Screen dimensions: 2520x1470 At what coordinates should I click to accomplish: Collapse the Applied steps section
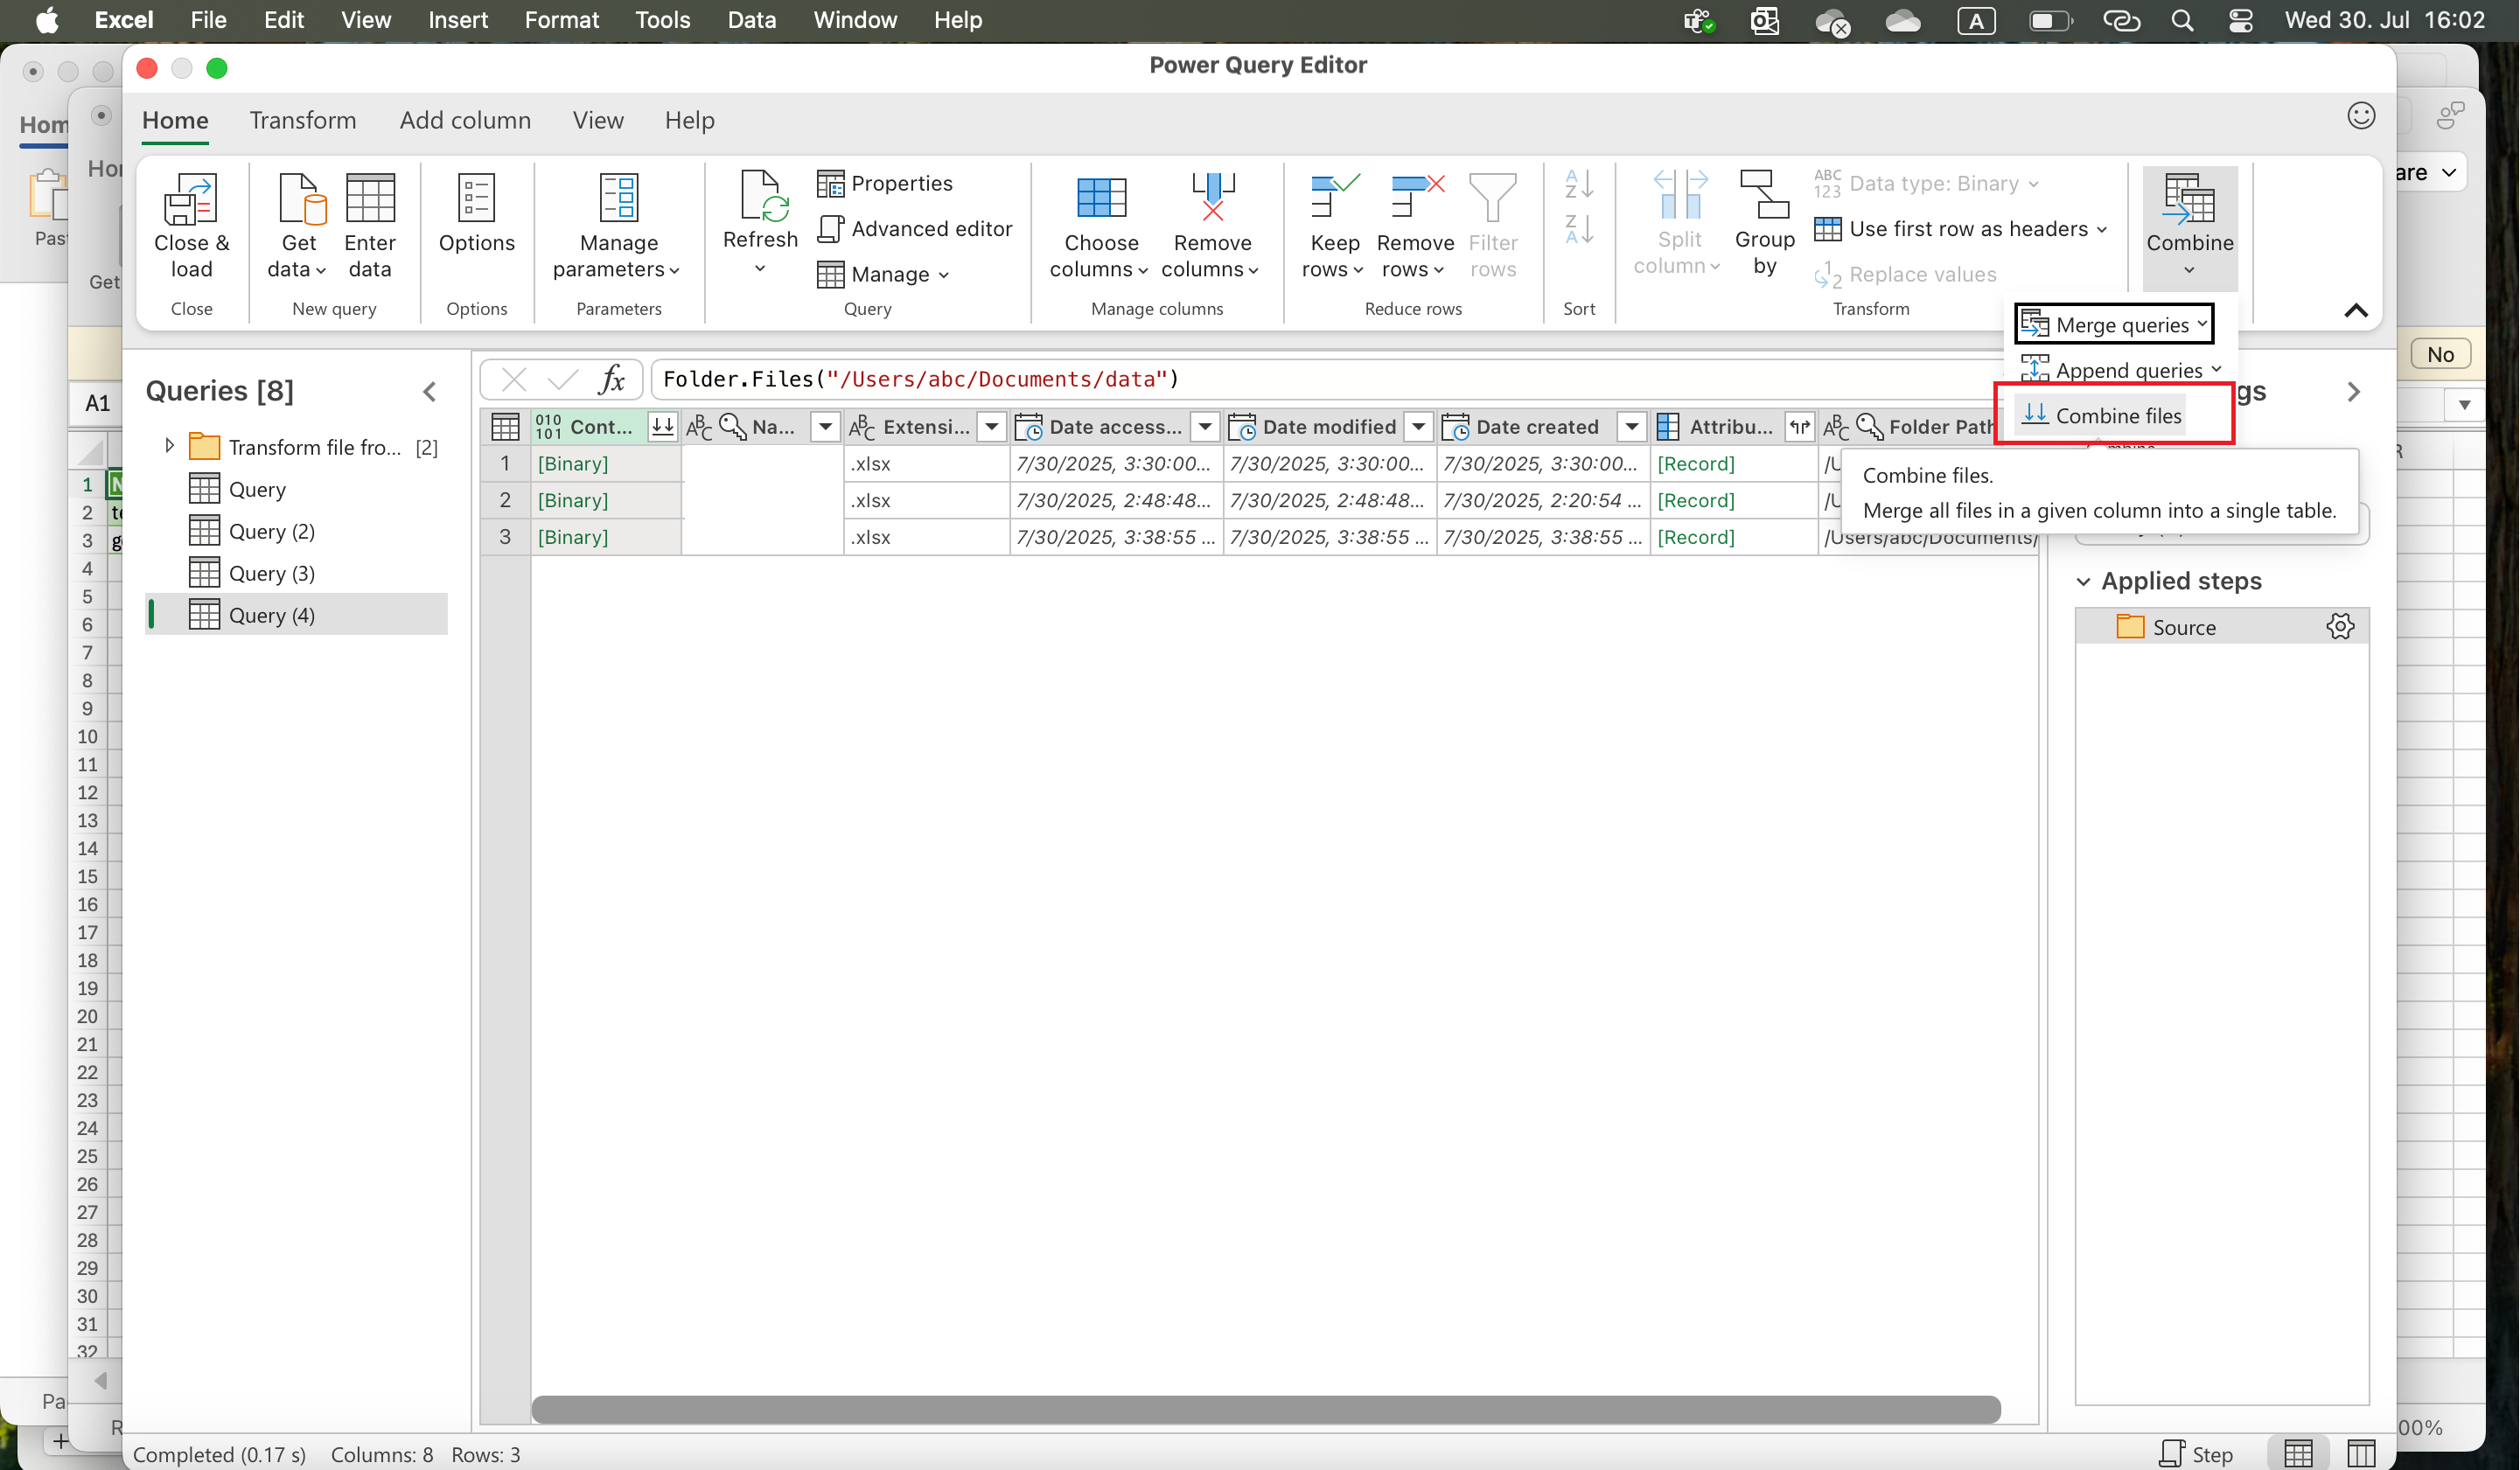click(x=2083, y=581)
